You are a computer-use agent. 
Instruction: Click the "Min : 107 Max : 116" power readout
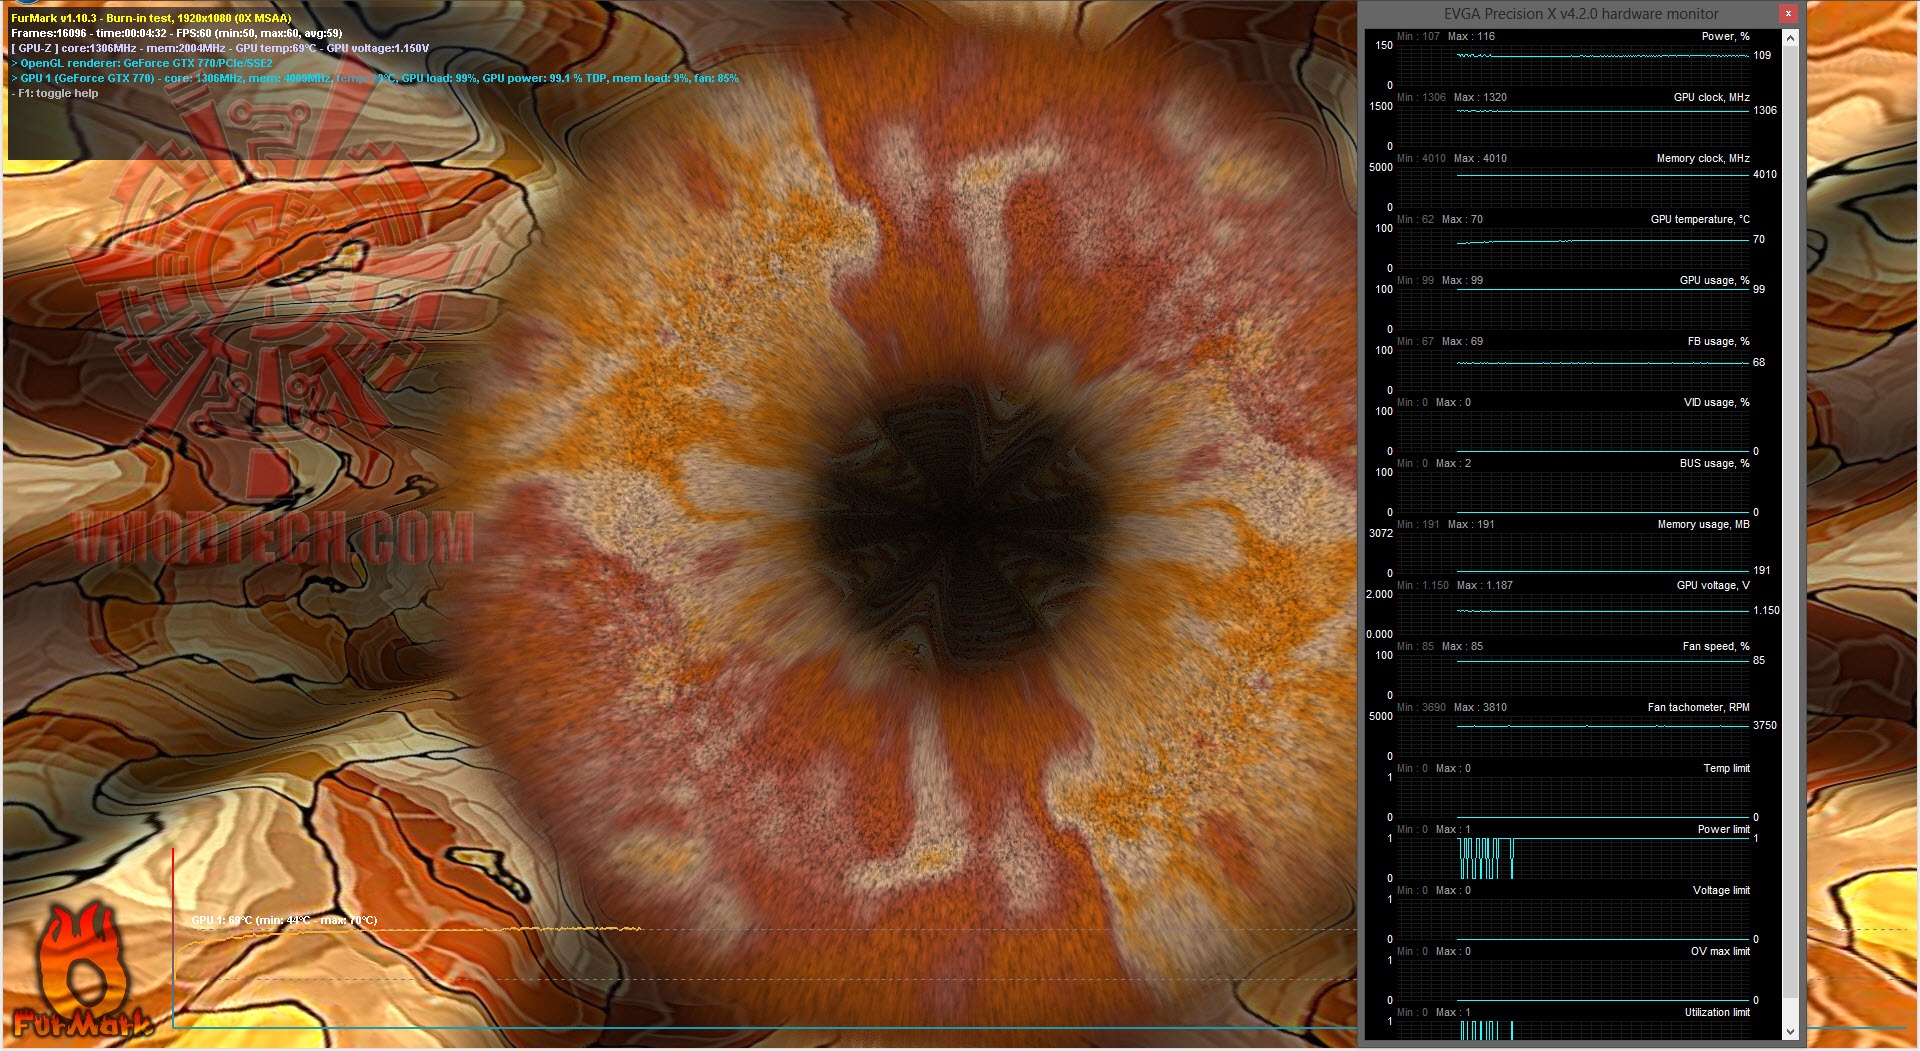point(1446,36)
